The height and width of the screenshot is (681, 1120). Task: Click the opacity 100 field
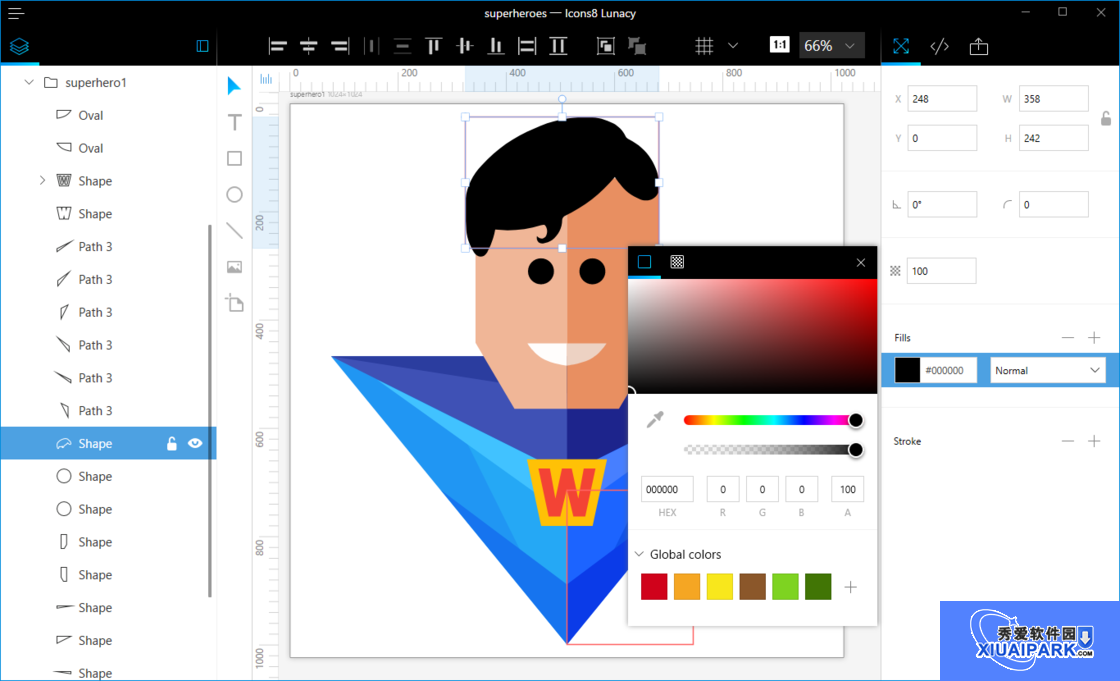click(x=941, y=271)
